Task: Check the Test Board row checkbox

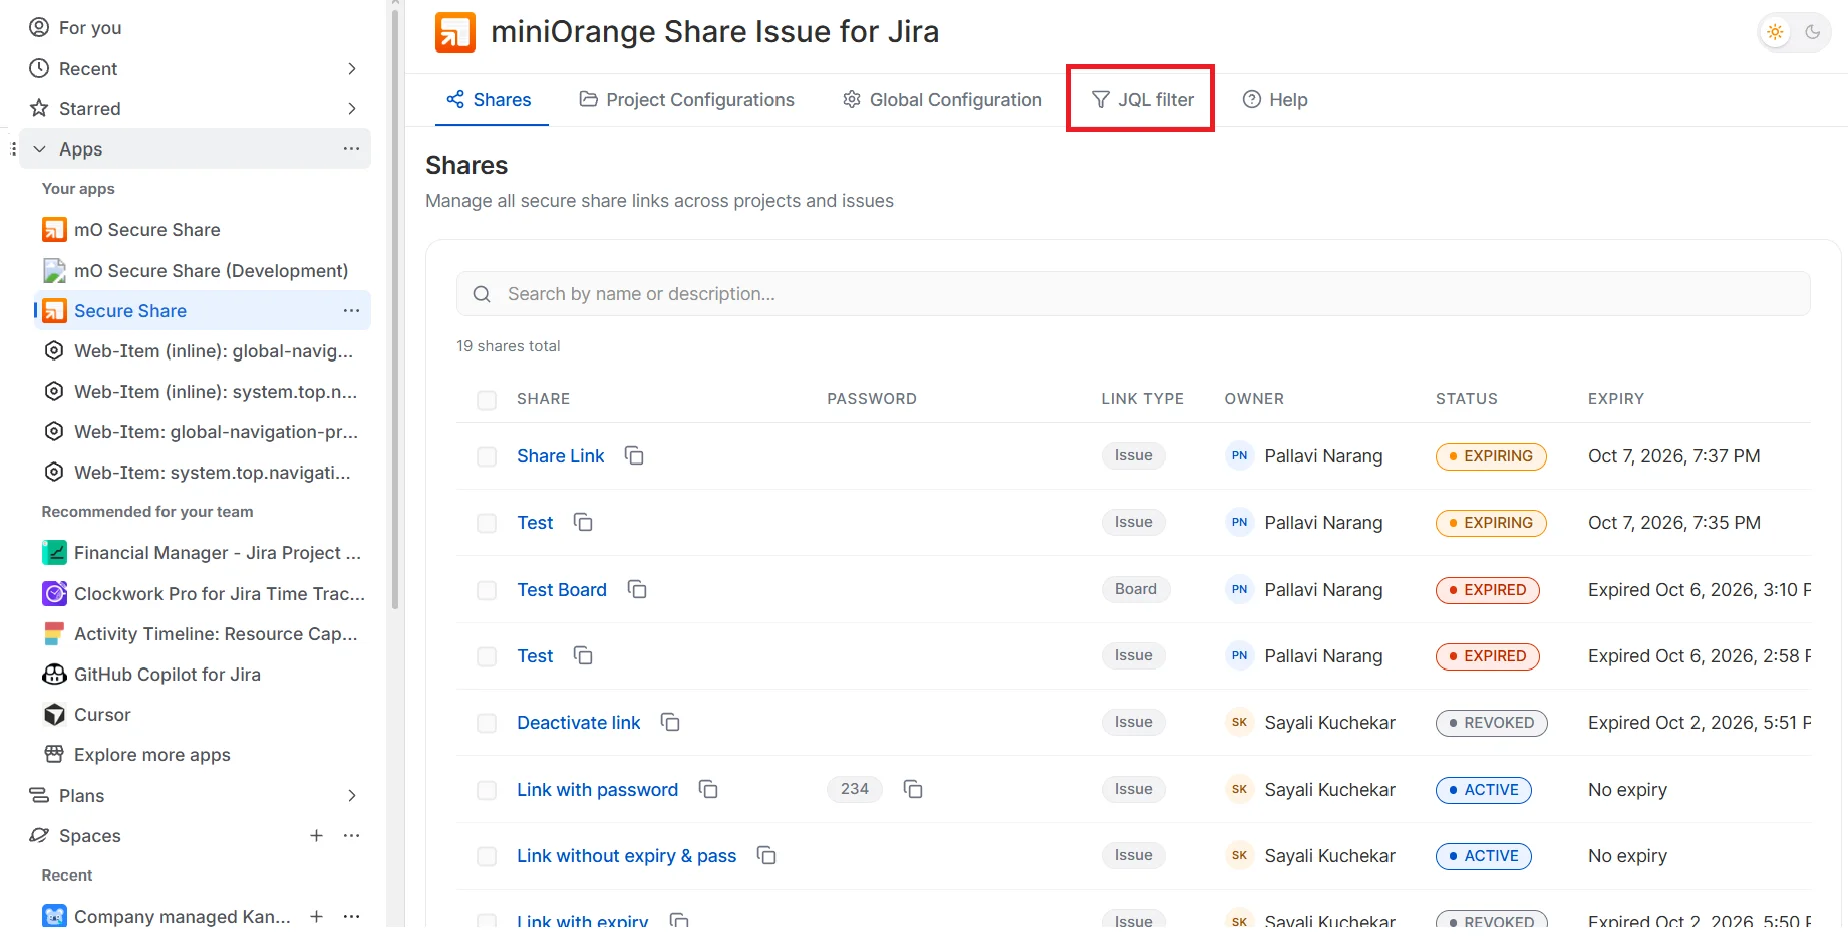Action: (x=487, y=590)
